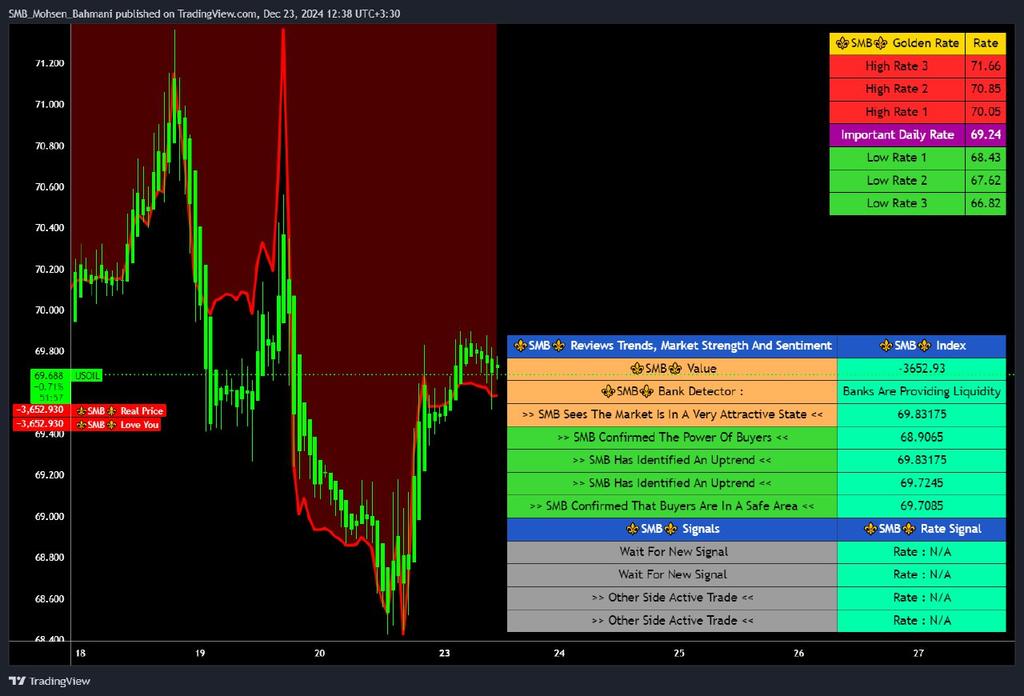The width and height of the screenshot is (1024, 696).
Task: Click the -0.71% change label
Action: click(50, 387)
